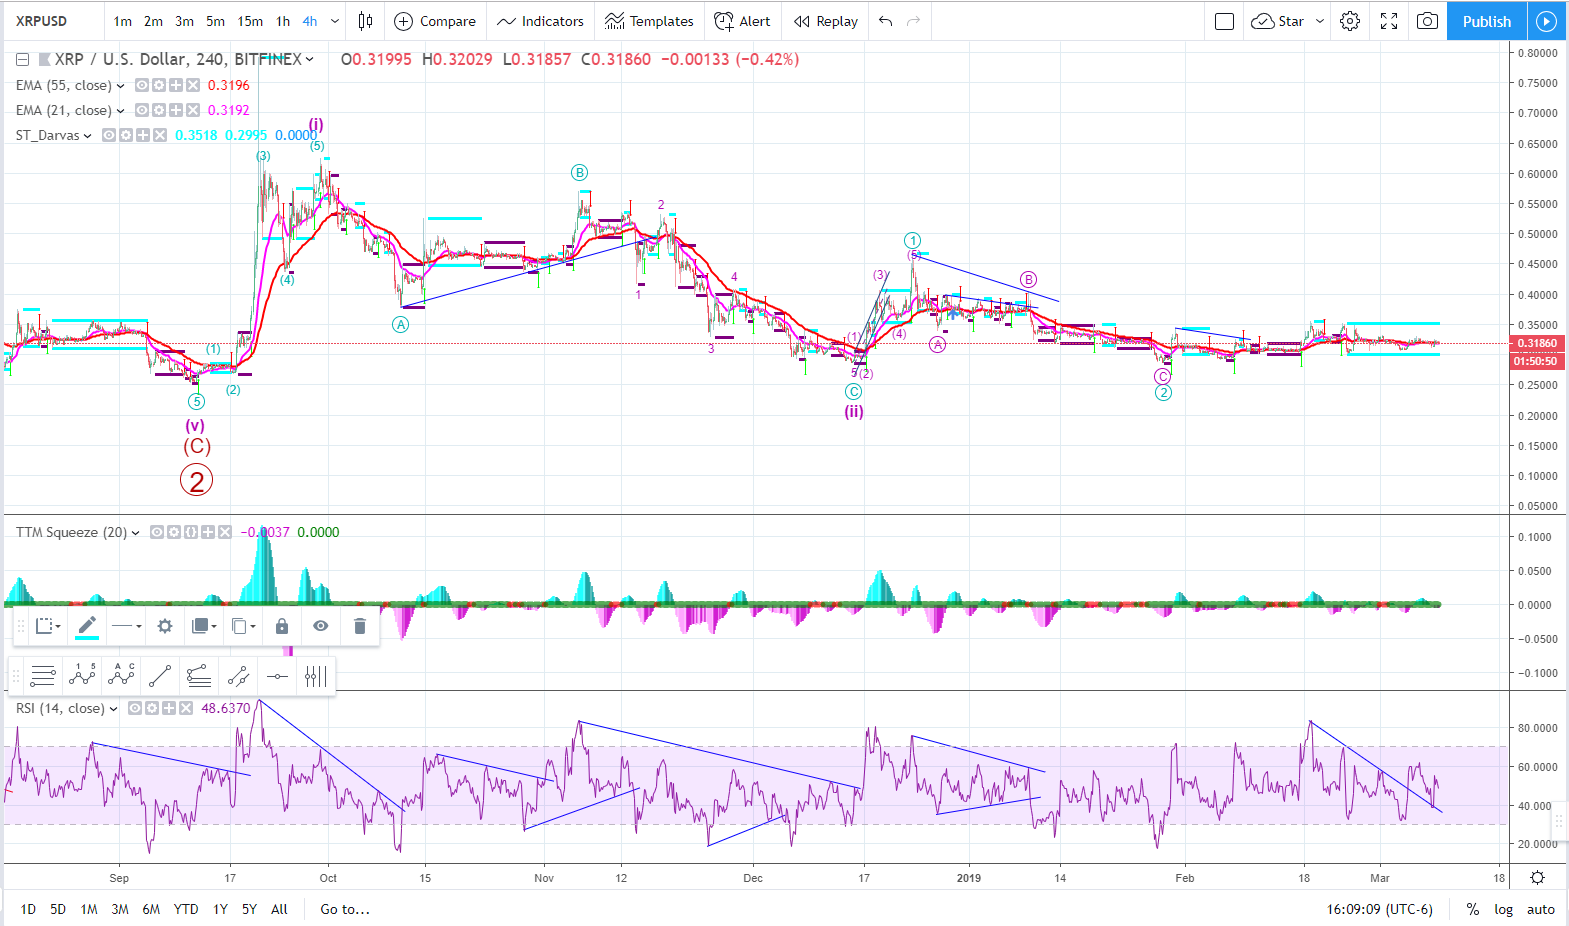Screen dimensions: 1569x926
Task: Change line color with the pencil tool
Action: point(87,626)
